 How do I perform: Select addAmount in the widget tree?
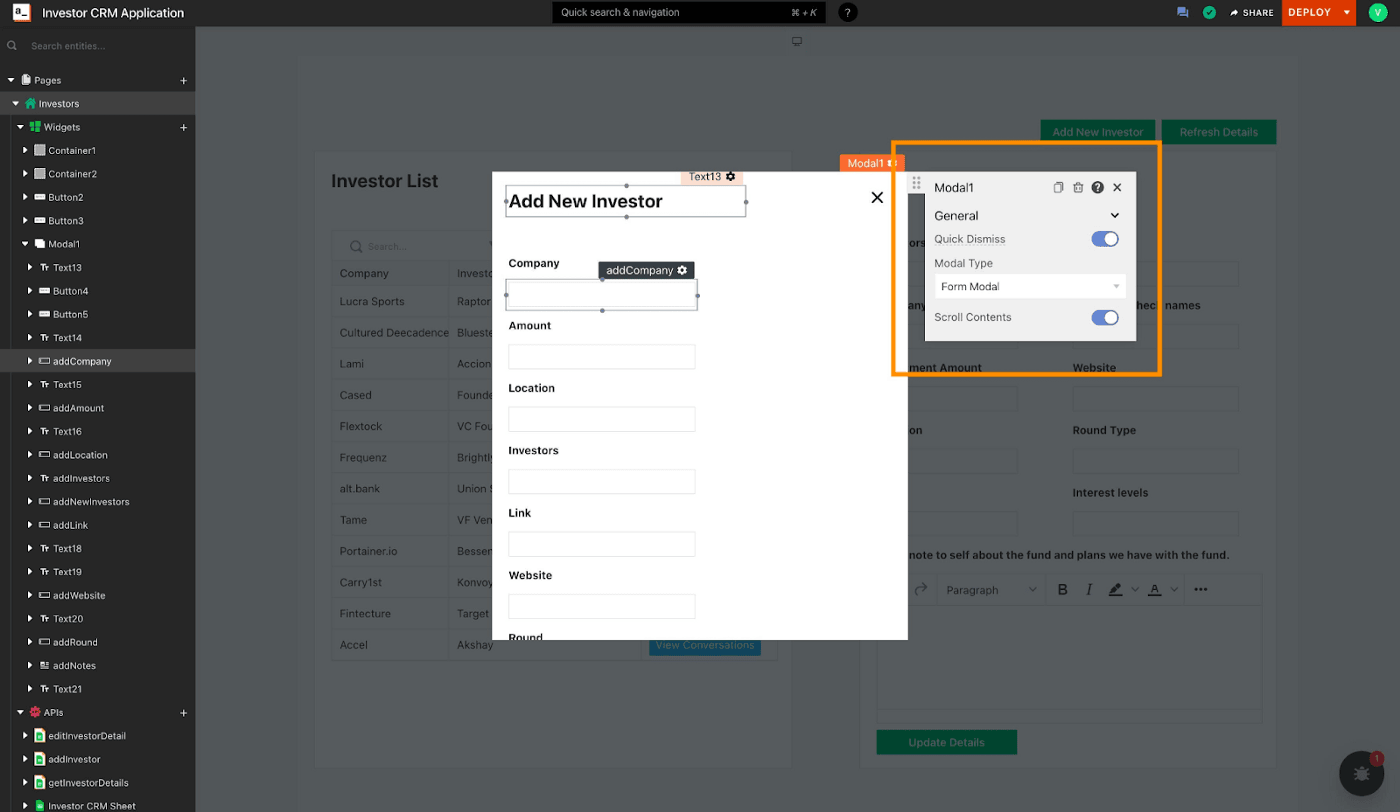click(78, 408)
